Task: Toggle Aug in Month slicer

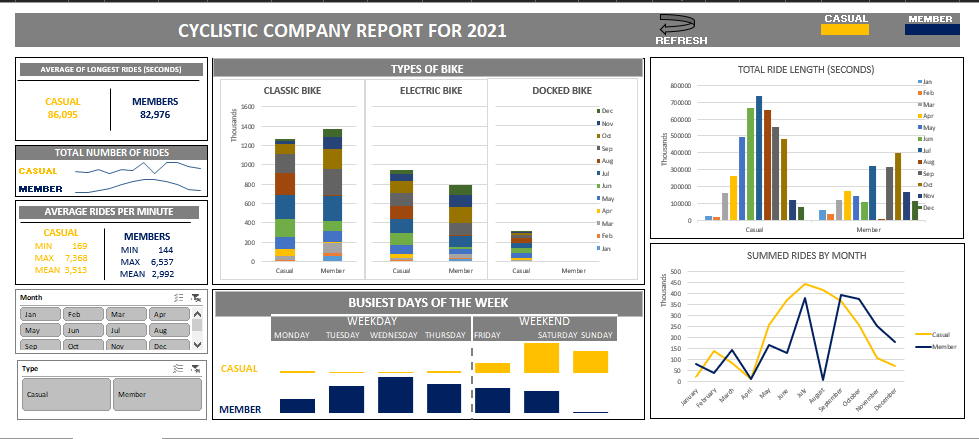Action: [168, 330]
